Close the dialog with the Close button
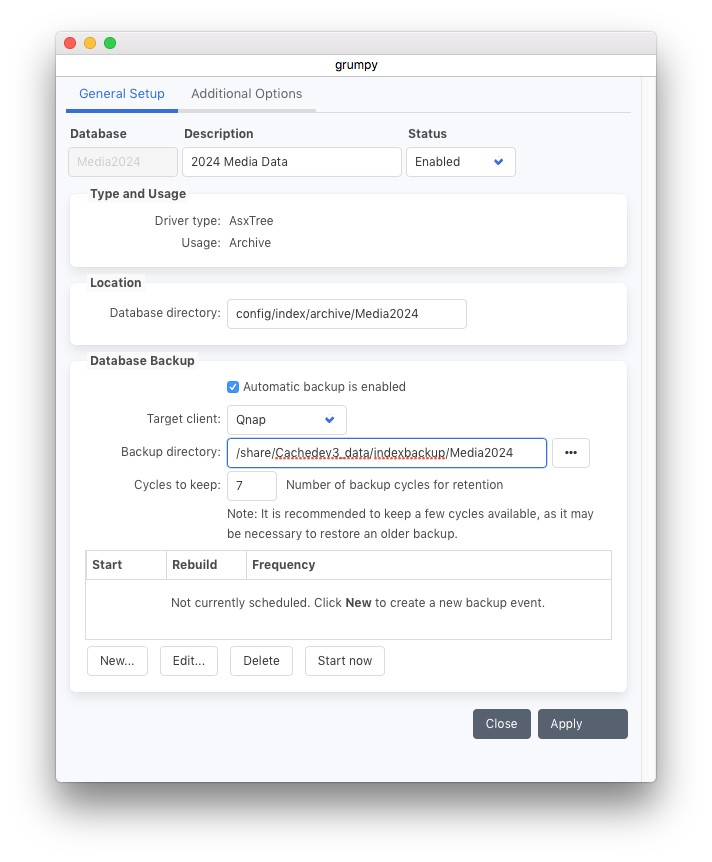The image size is (712, 862). coord(501,724)
